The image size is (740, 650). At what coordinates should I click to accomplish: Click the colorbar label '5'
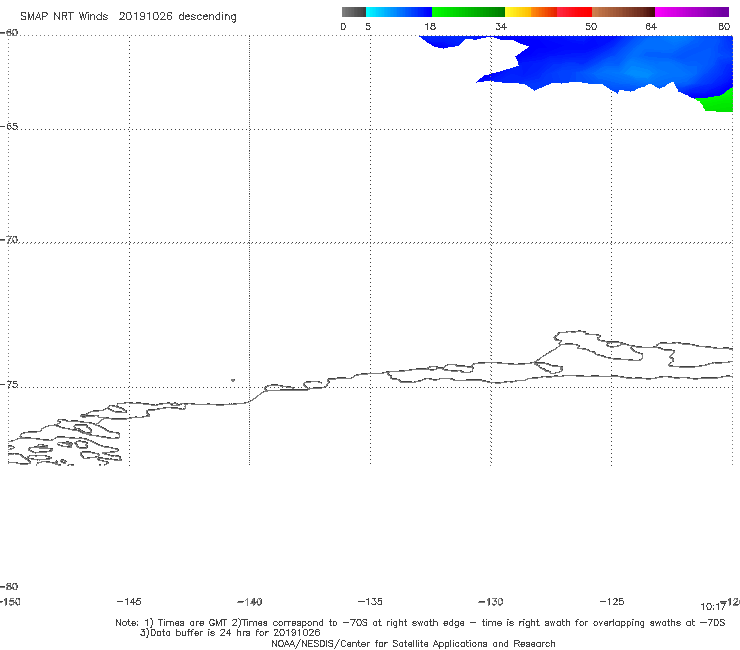tap(368, 26)
